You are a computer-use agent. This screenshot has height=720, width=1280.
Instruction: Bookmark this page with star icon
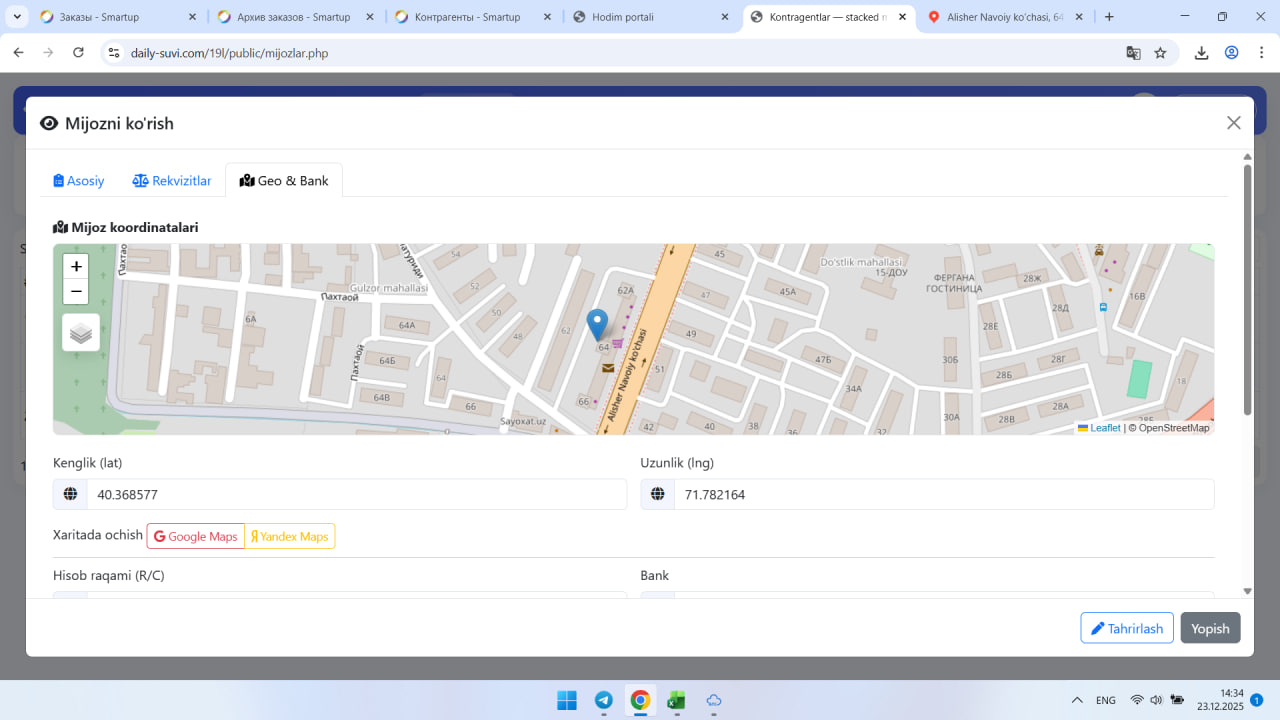[1160, 53]
